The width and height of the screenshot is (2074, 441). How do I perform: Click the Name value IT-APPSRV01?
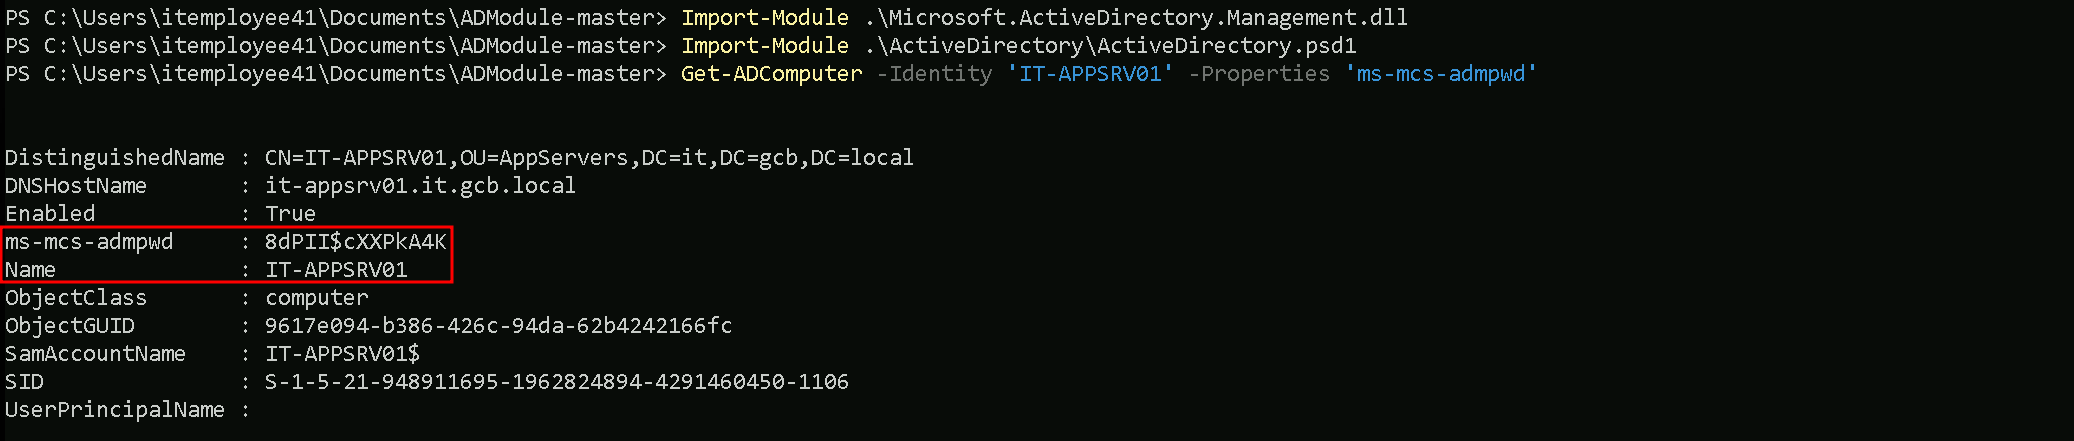point(336,270)
